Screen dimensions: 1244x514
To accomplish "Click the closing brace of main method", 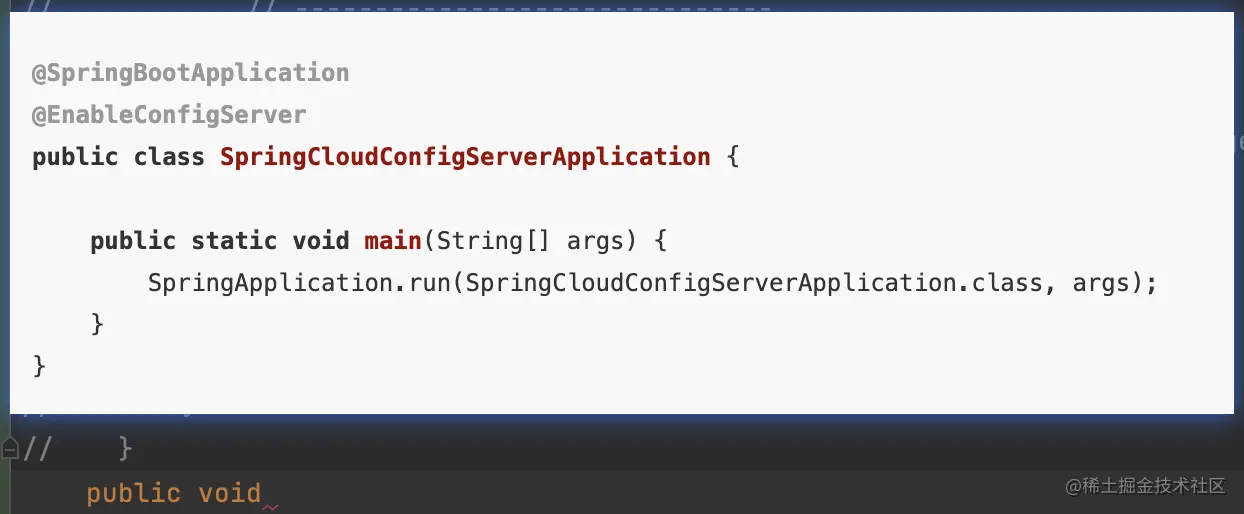I will (97, 324).
